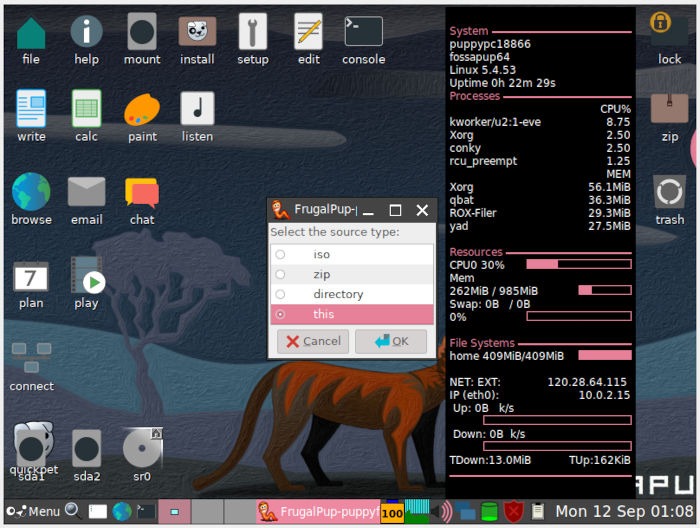
Task: Switch to the first pink desktop pager
Action: click(174, 511)
